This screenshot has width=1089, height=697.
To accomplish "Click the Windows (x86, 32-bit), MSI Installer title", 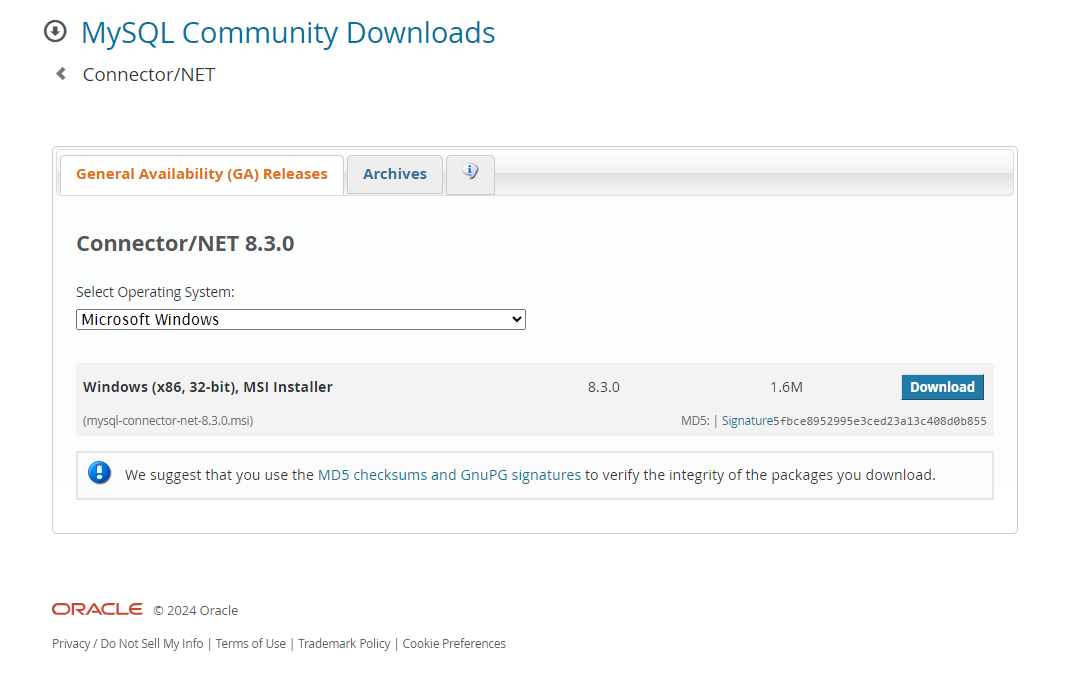I will tap(208, 387).
